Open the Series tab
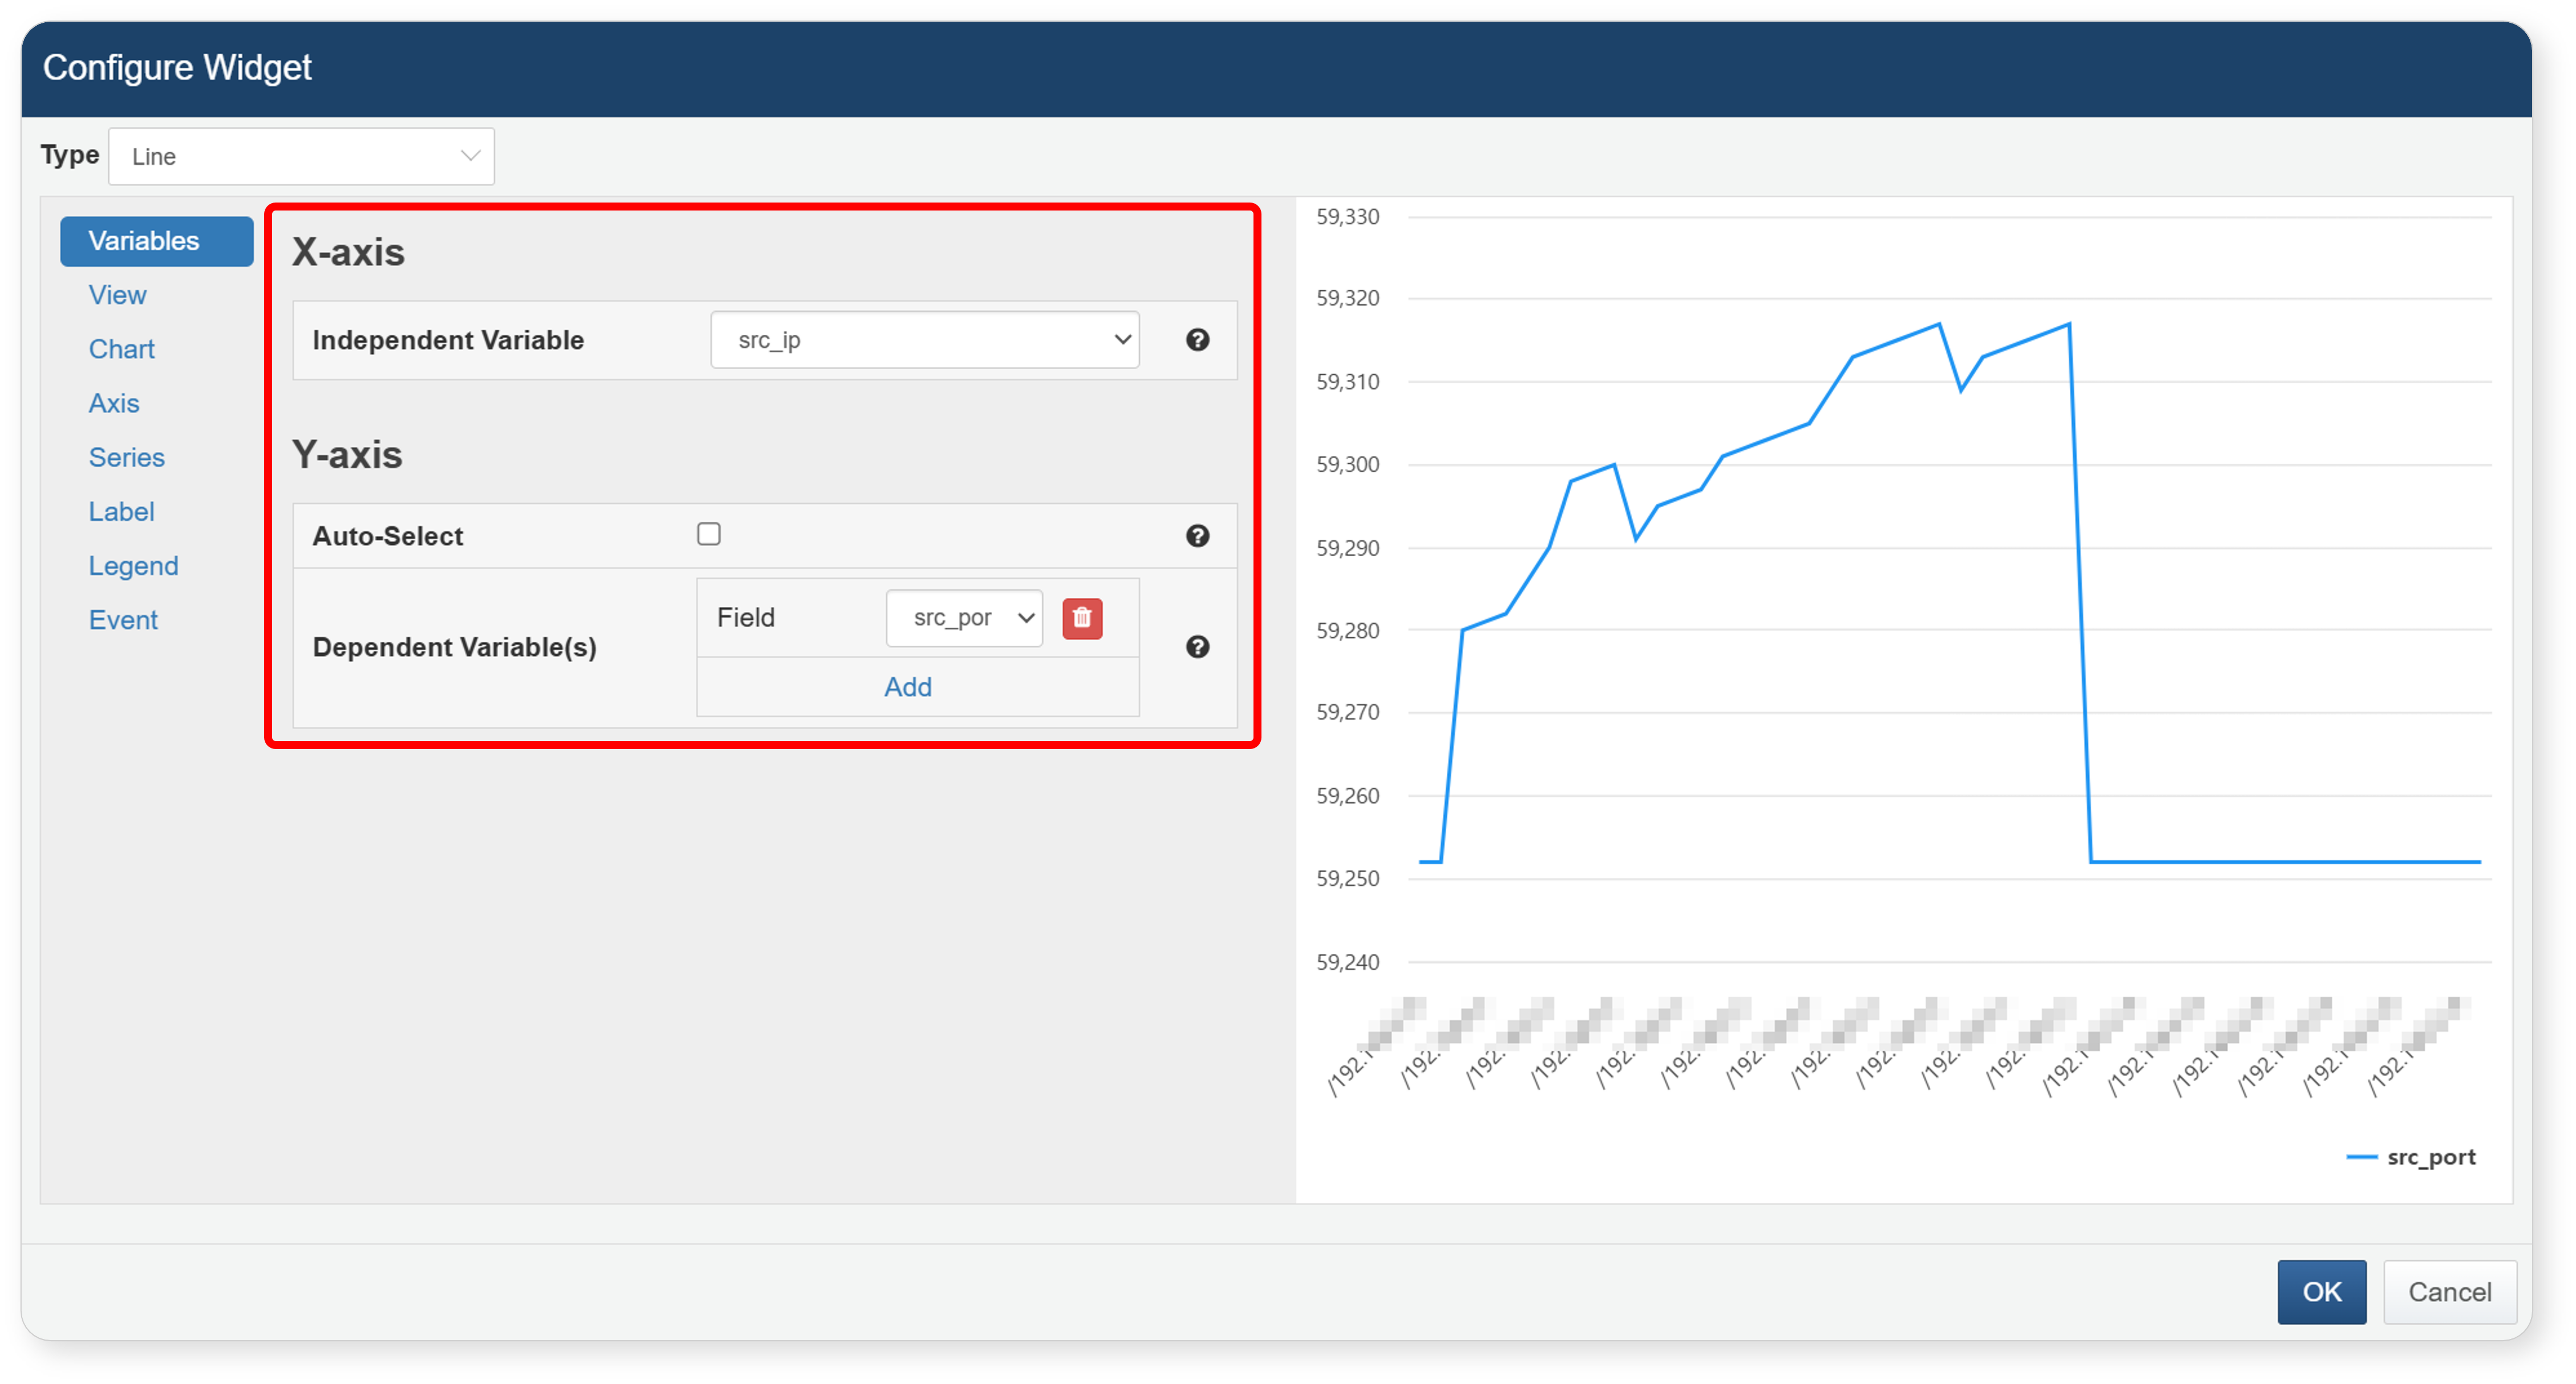The height and width of the screenshot is (1384, 2576). pyautogui.click(x=126, y=457)
